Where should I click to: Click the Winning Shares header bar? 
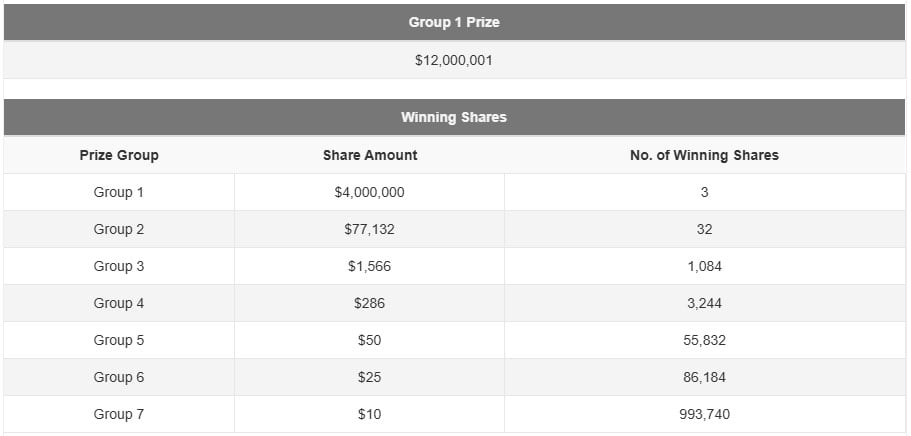(454, 117)
